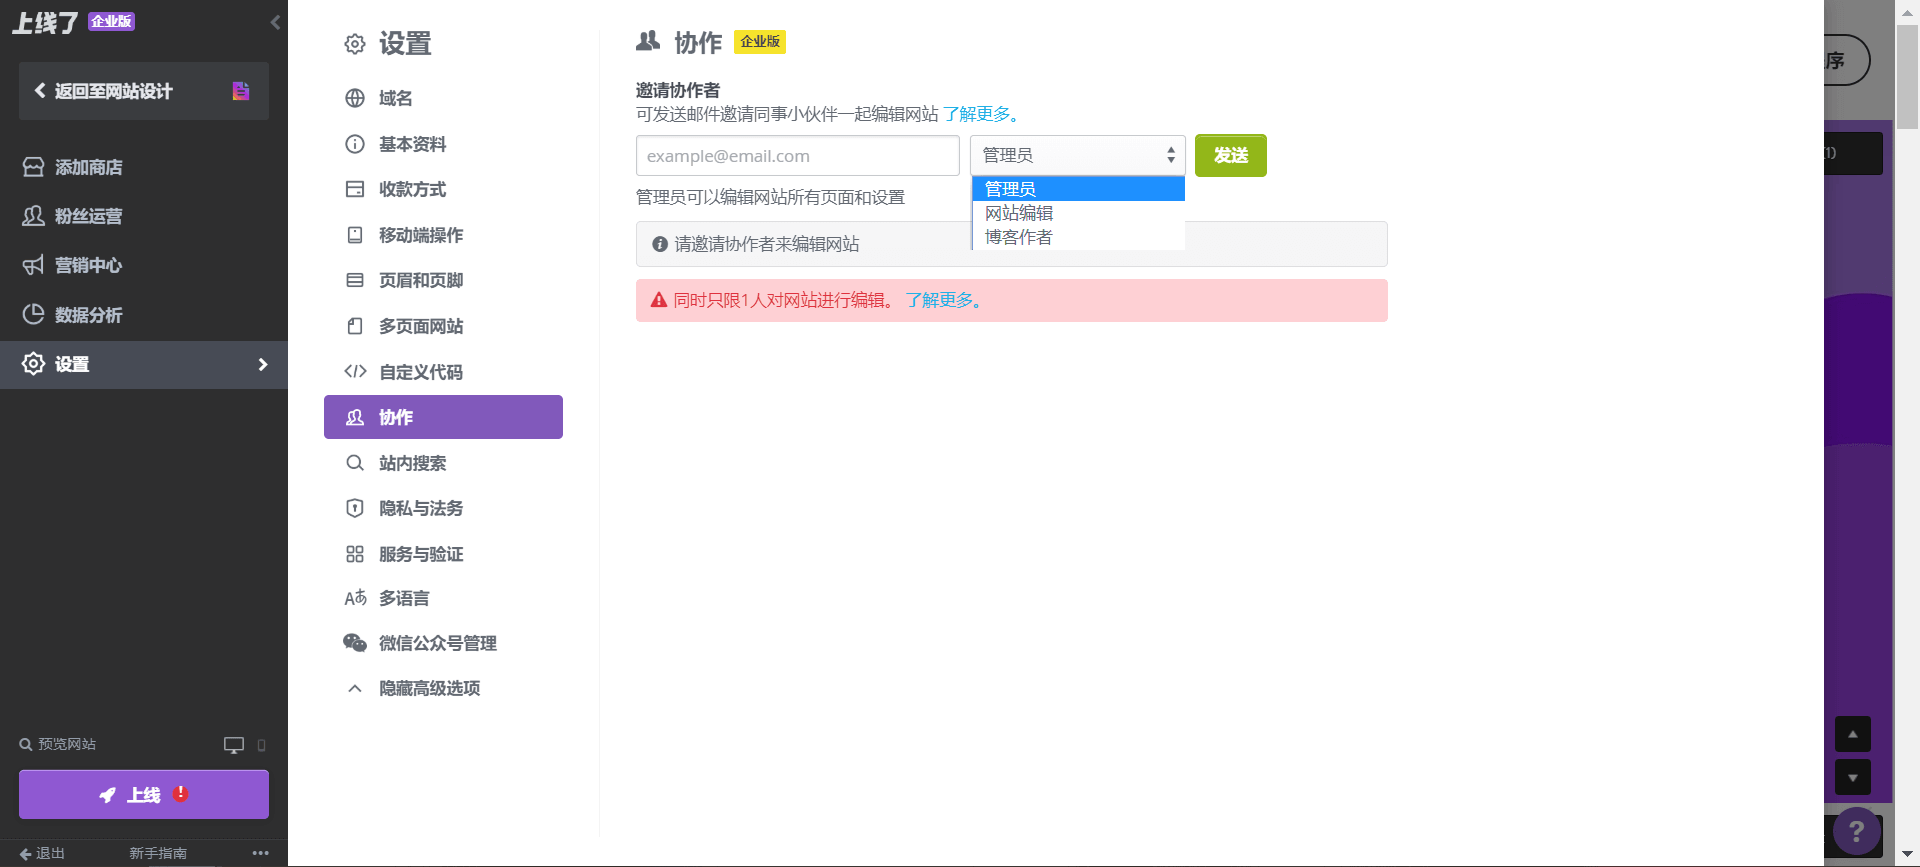The image size is (1920, 867).
Task: Click 退出 at the bottom left
Action: (42, 853)
